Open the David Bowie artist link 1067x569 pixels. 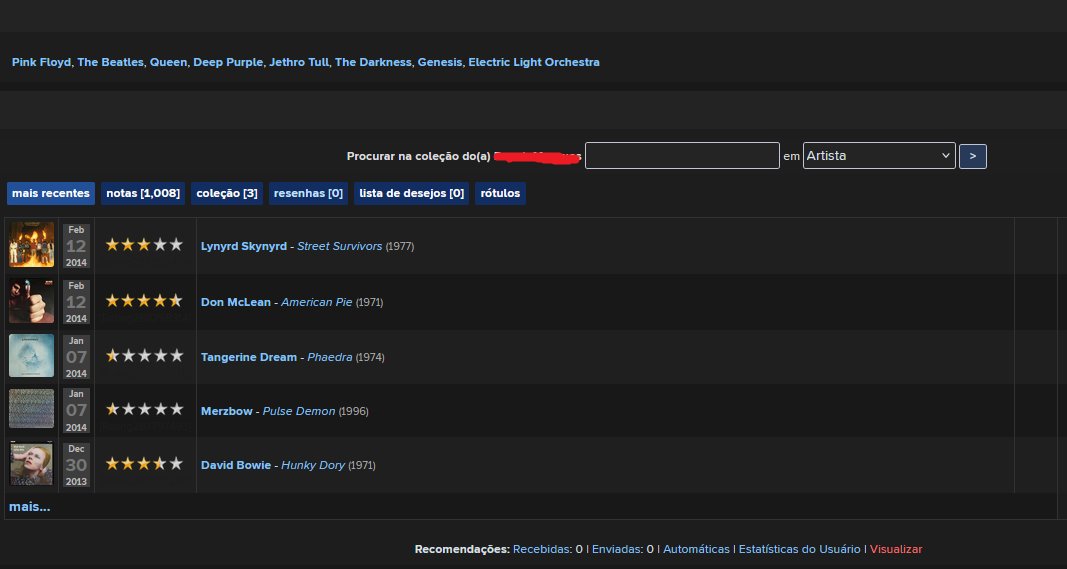click(x=235, y=466)
